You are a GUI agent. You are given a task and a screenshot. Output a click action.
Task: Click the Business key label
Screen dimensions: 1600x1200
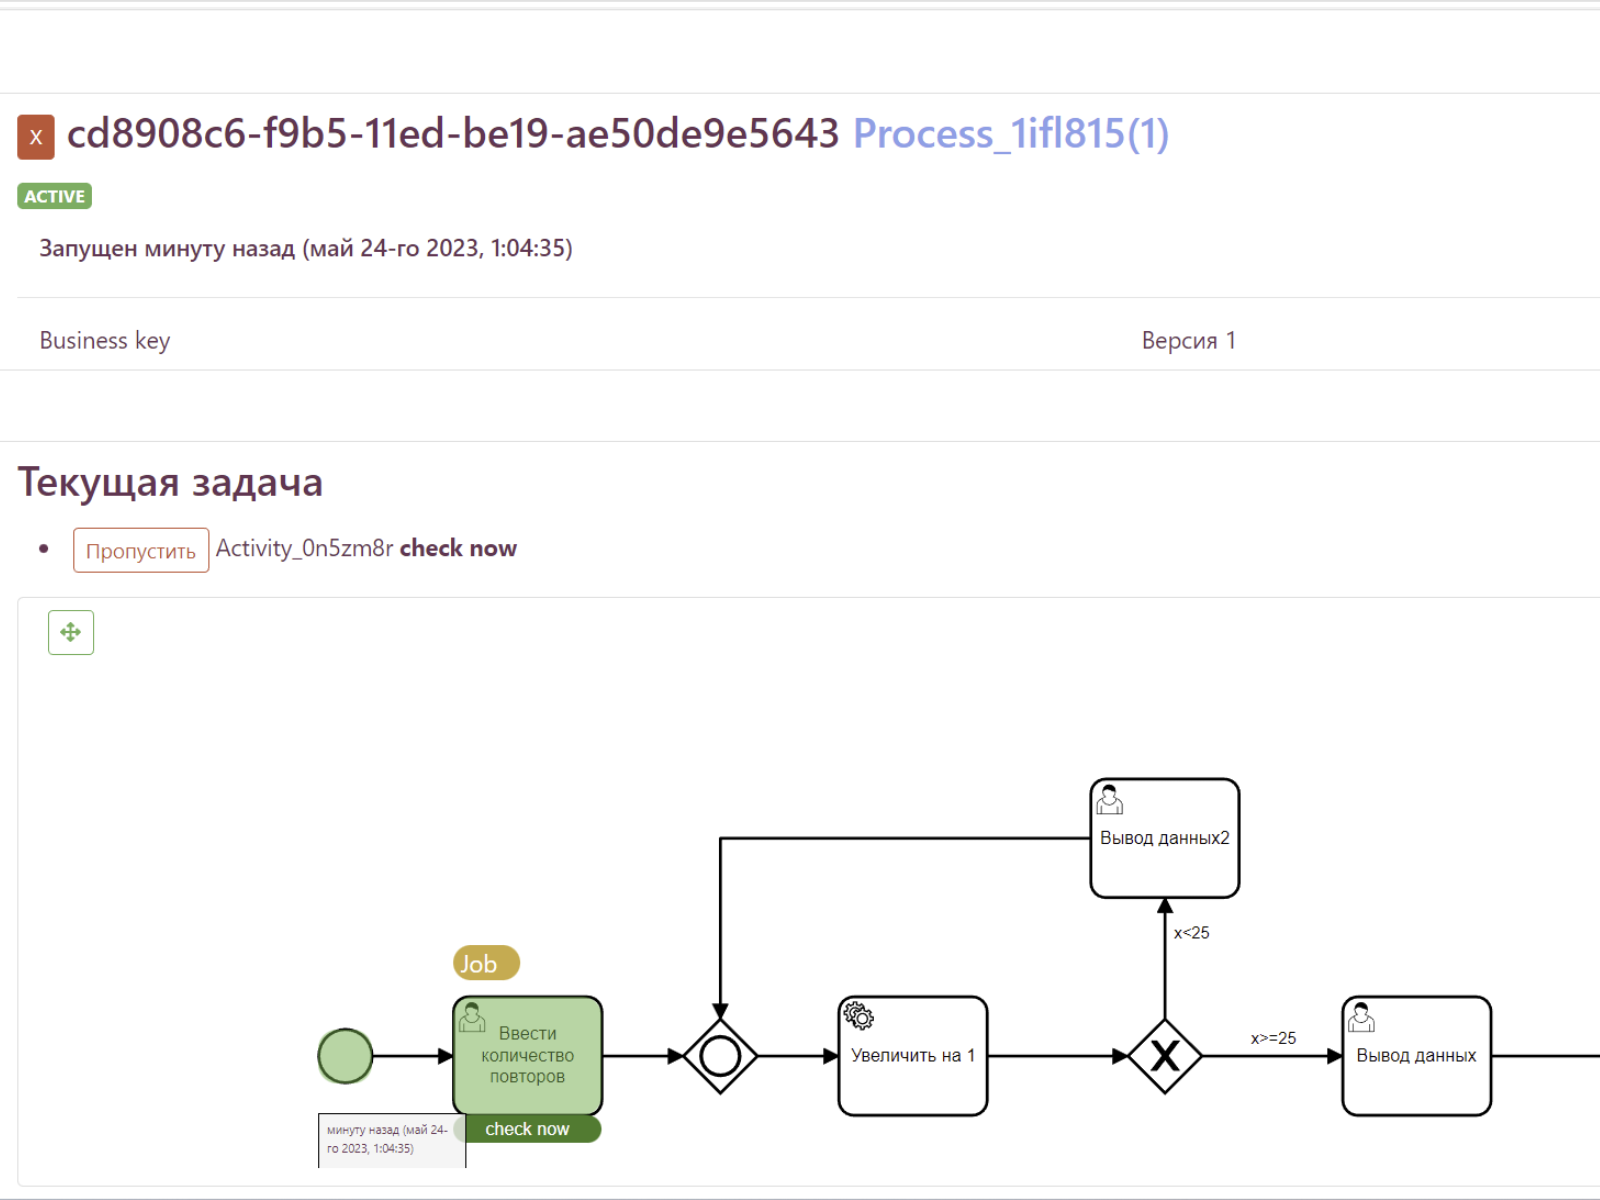point(105,340)
